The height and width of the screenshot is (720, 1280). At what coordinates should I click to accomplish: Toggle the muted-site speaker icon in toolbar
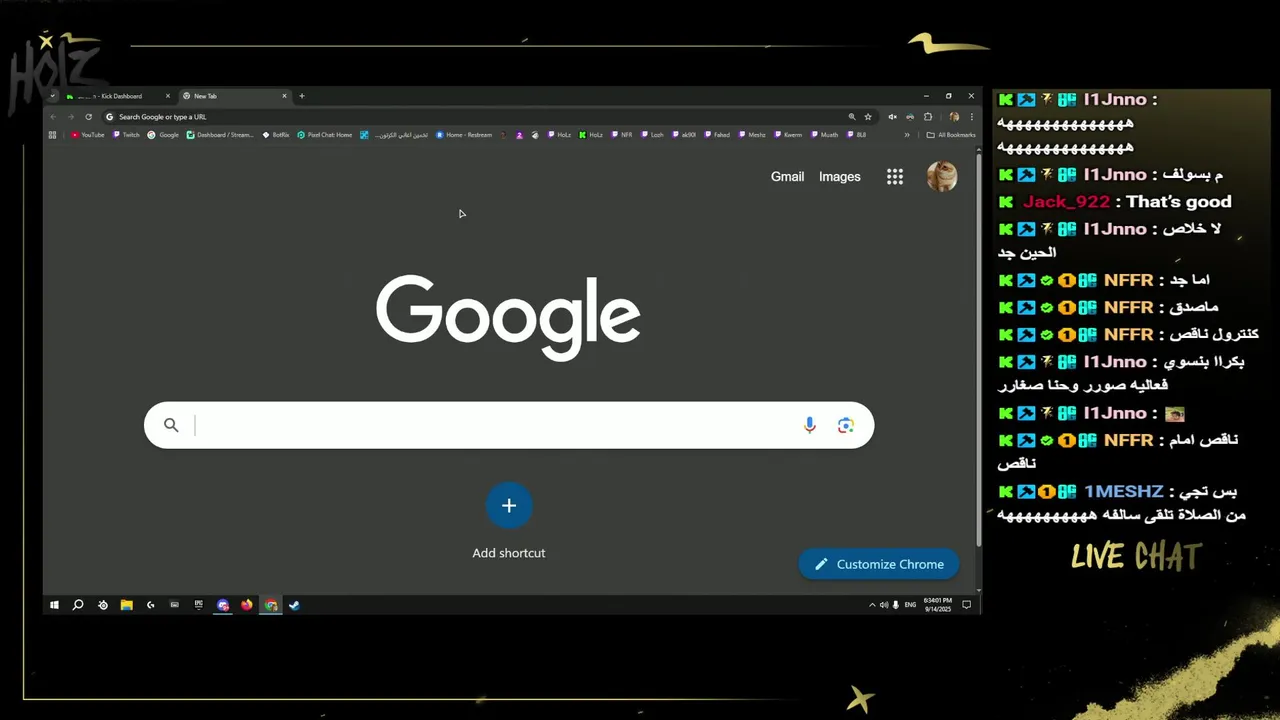click(893, 117)
